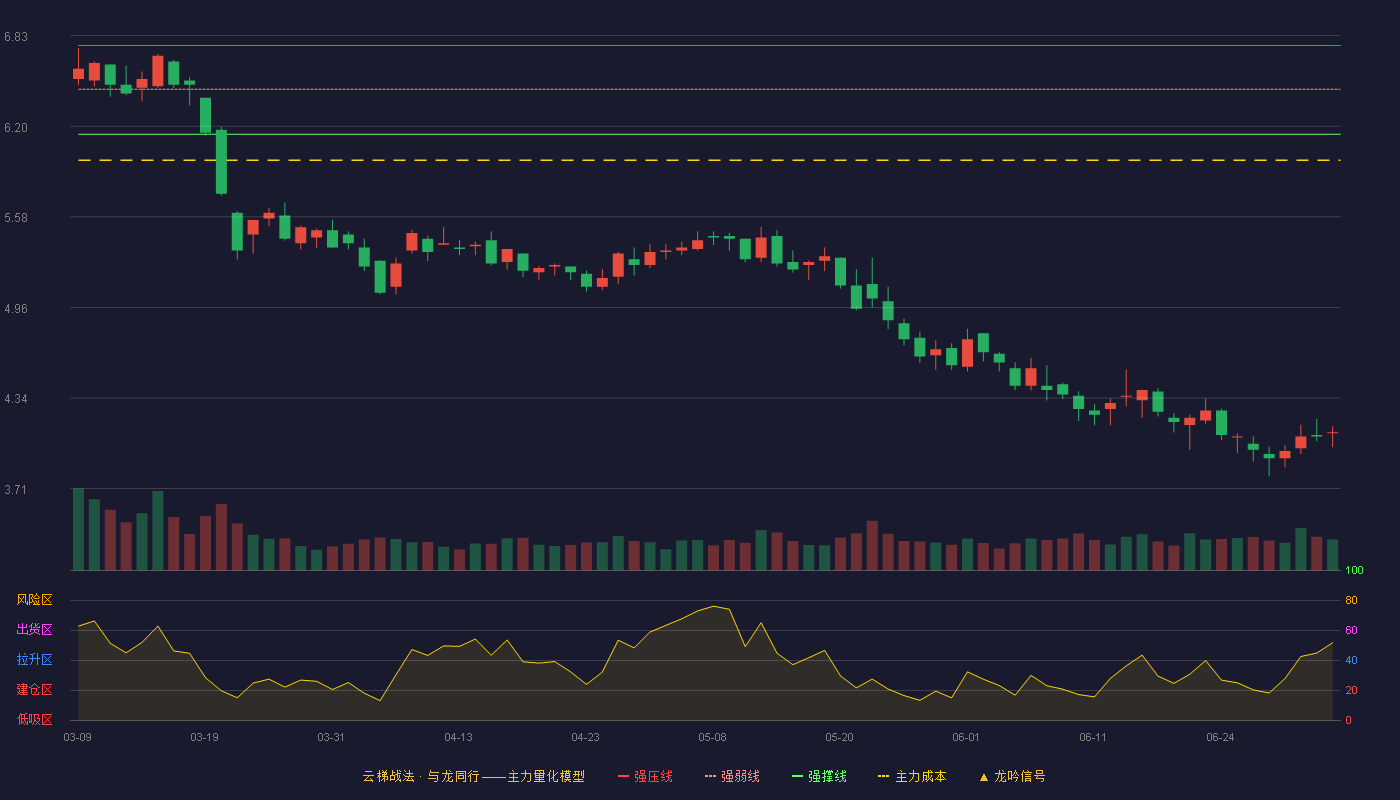This screenshot has width=1400, height=800.
Task: Click the 03-09 date label
Action: click(78, 737)
